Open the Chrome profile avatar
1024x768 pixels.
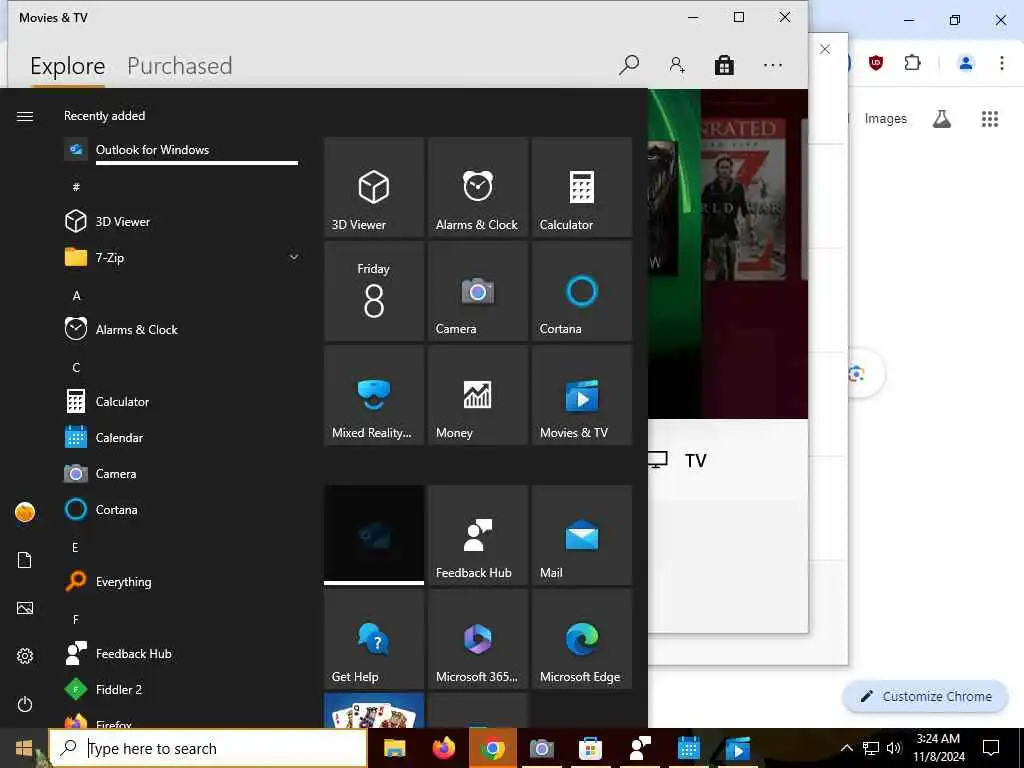pos(965,63)
